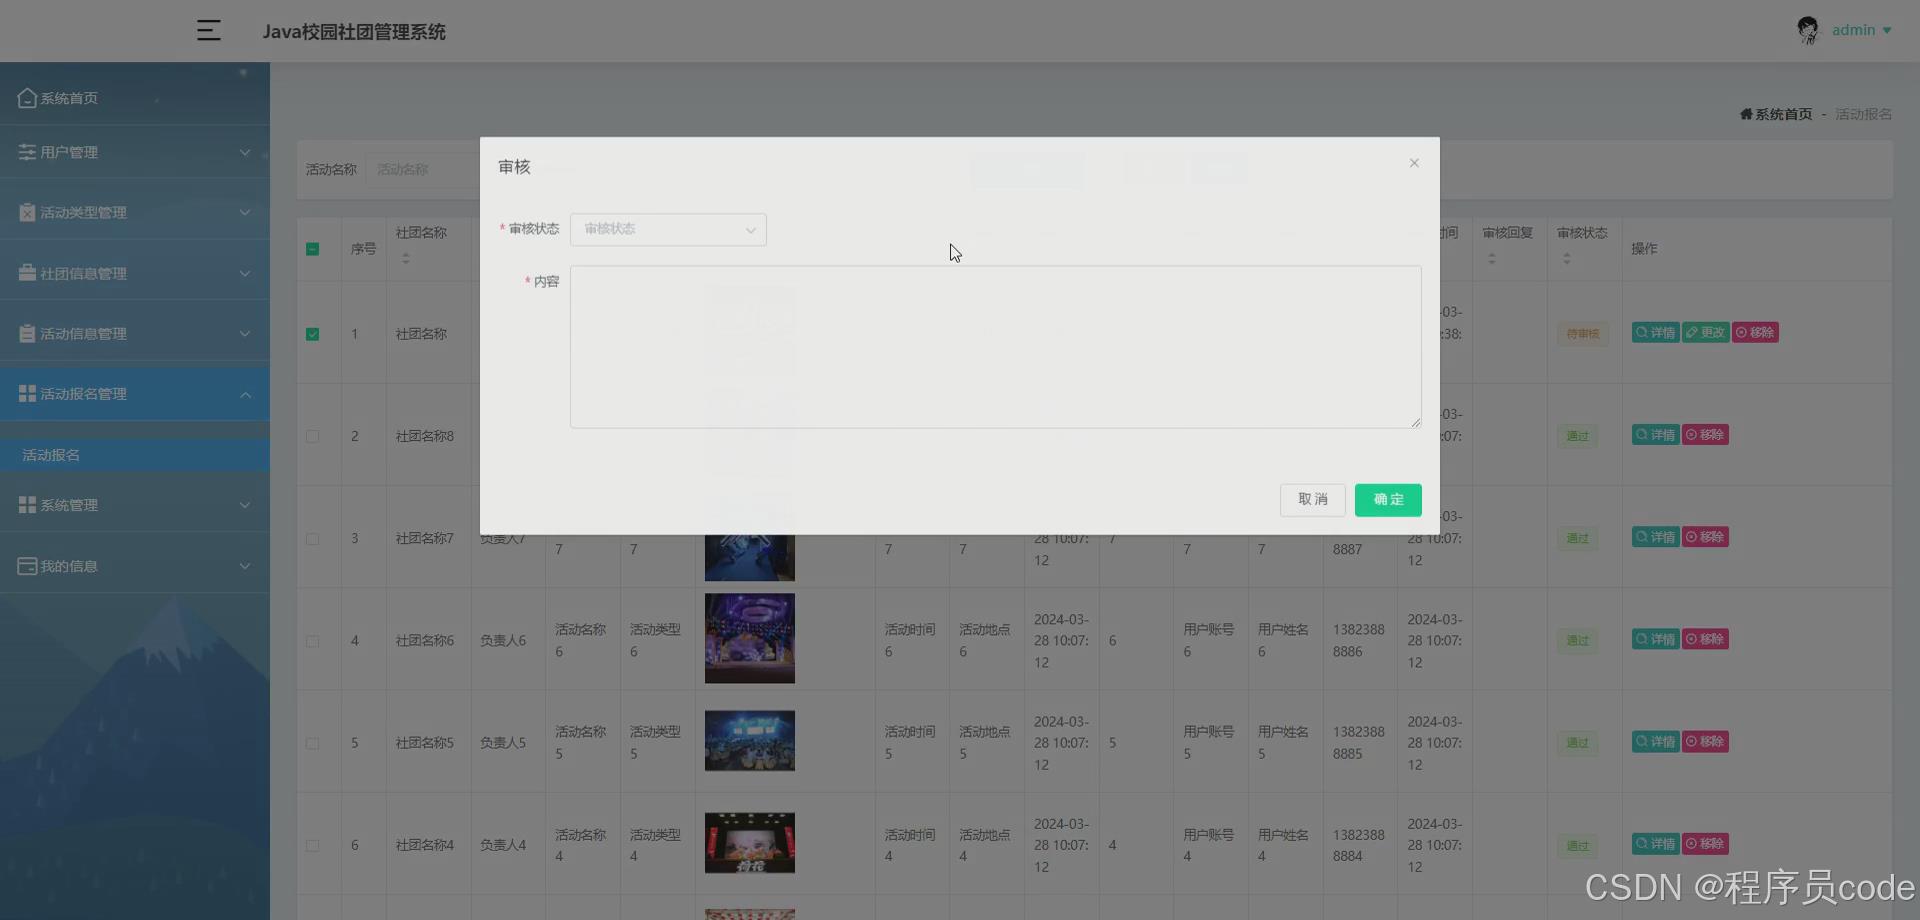This screenshot has width=1920, height=920.
Task: Check the checkbox for row 3
Action: coord(313,539)
